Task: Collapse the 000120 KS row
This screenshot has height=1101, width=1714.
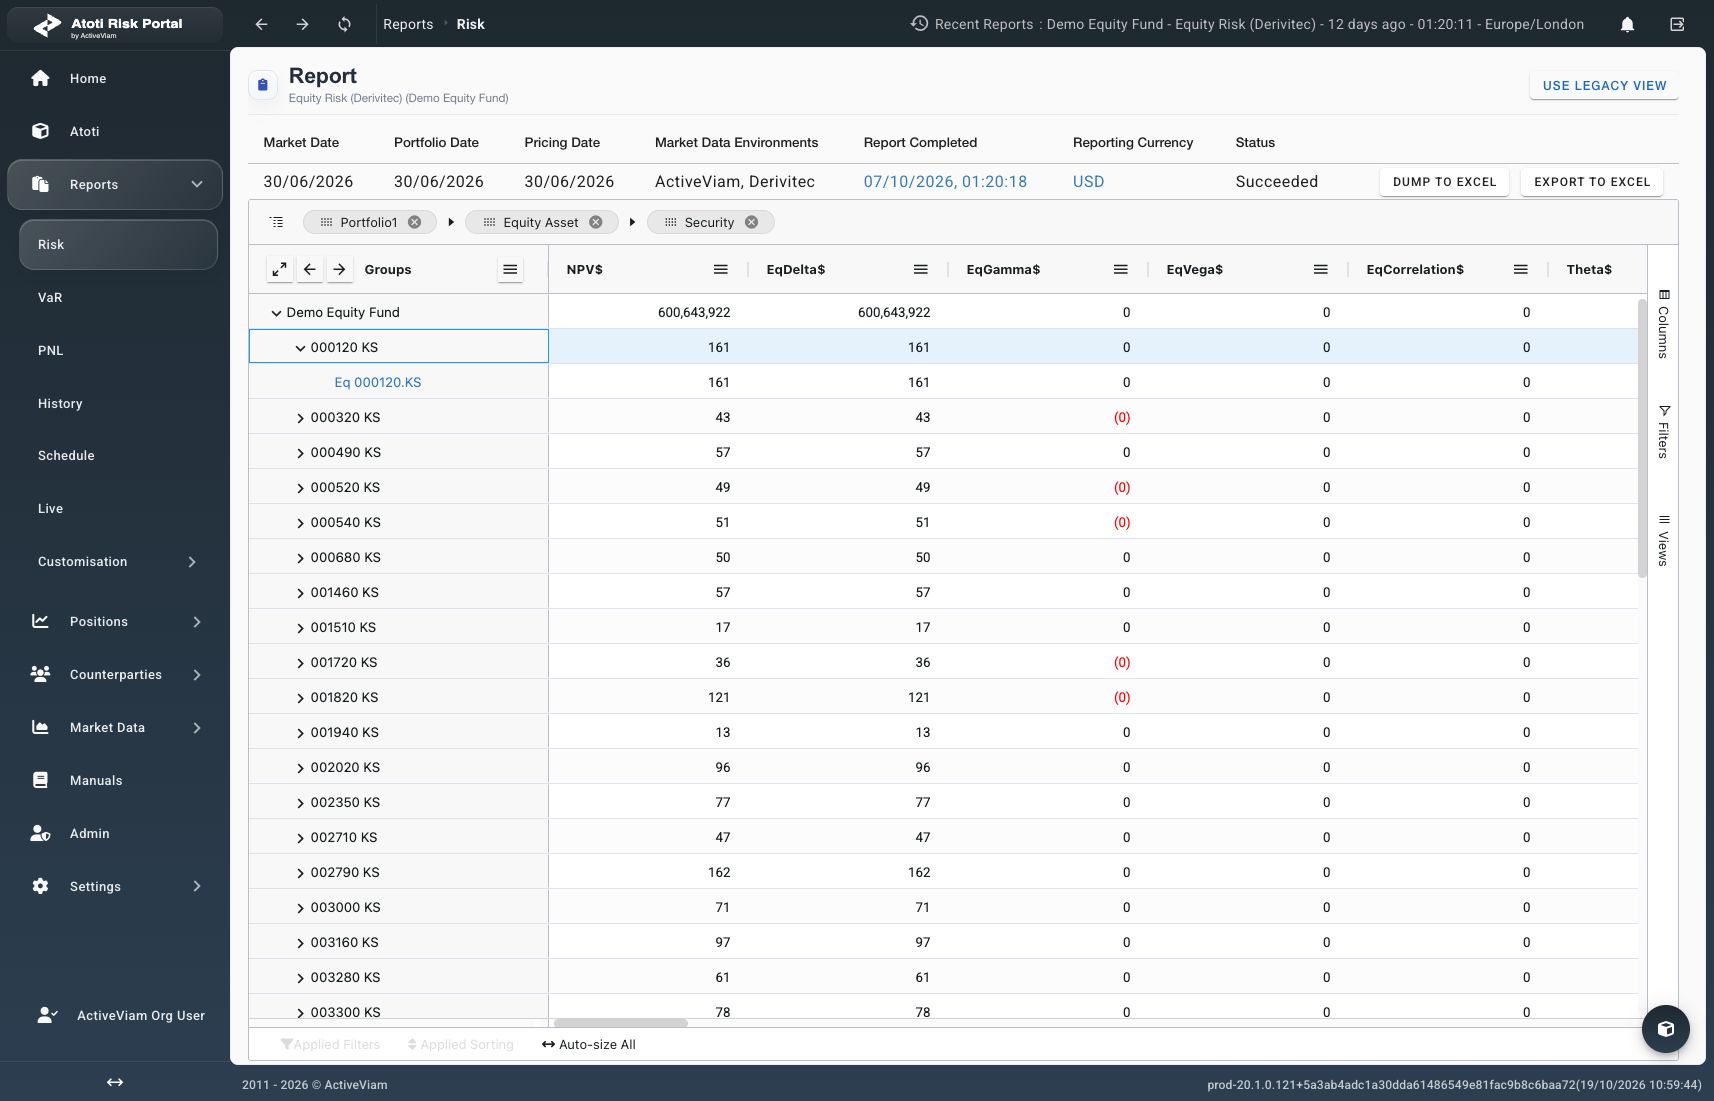Action: click(x=300, y=348)
